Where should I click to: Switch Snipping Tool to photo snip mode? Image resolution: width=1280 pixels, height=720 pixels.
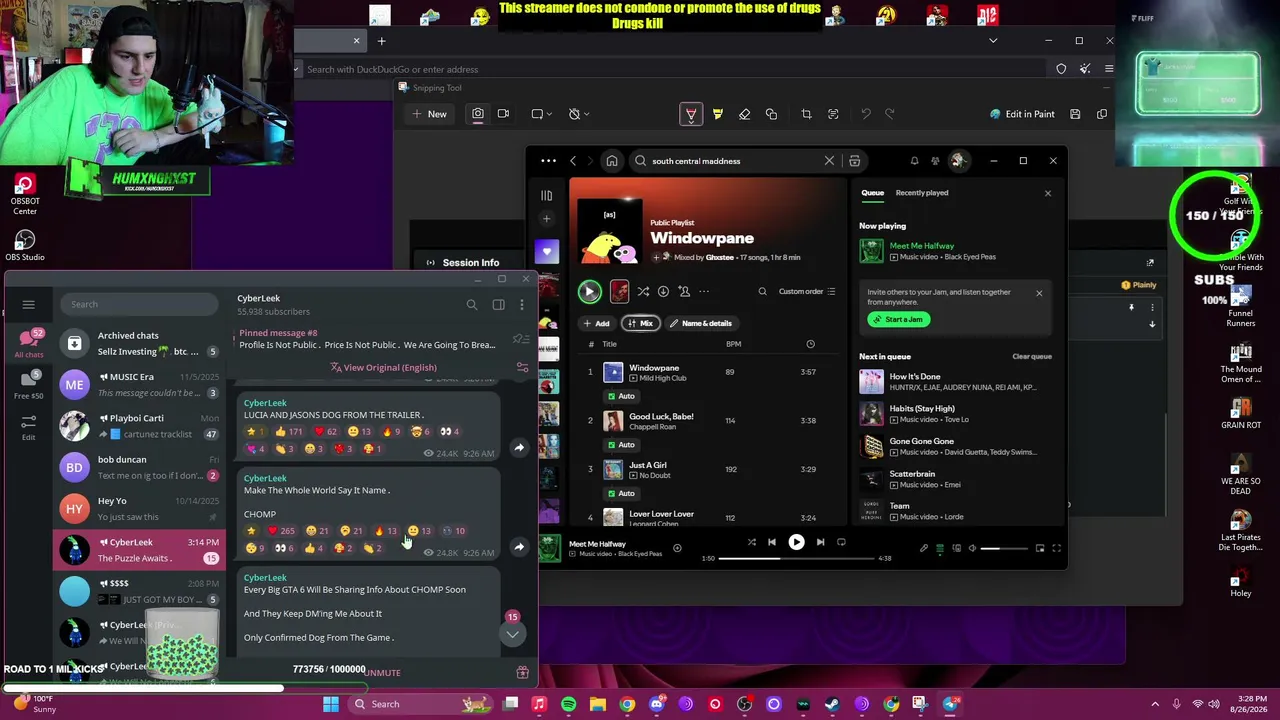(478, 114)
